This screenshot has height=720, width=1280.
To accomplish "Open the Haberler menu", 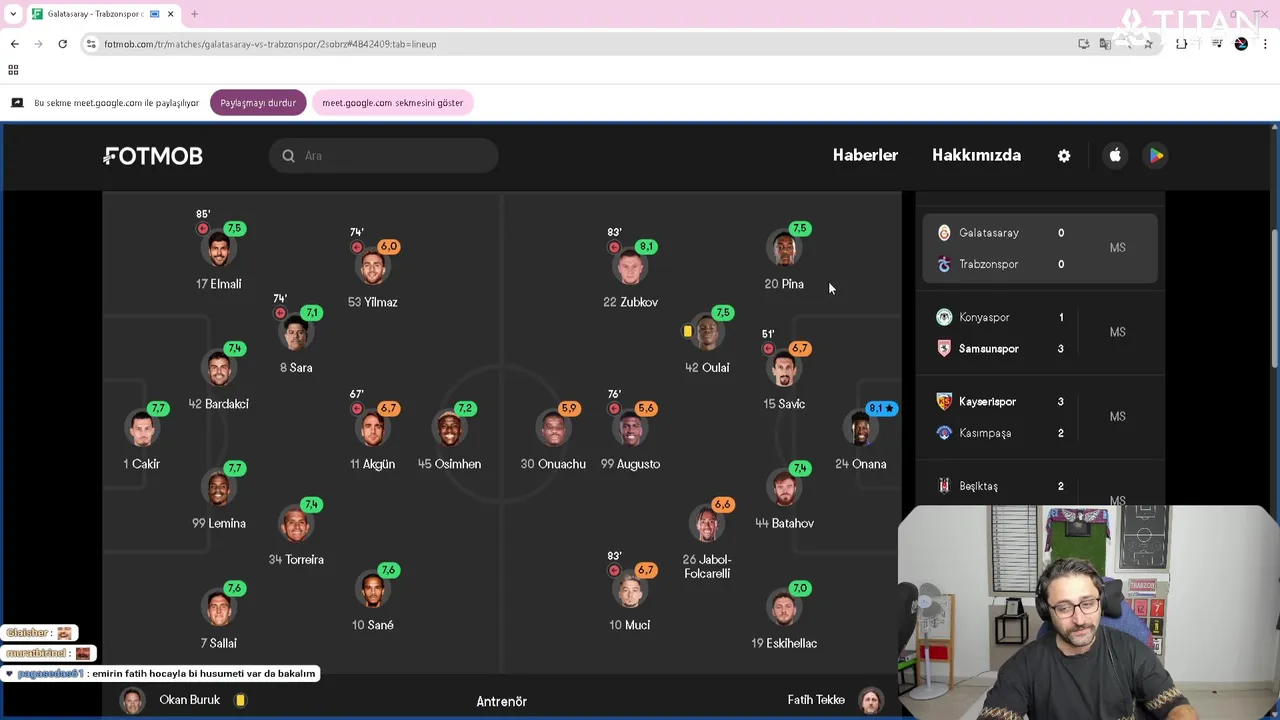I will pyautogui.click(x=865, y=155).
